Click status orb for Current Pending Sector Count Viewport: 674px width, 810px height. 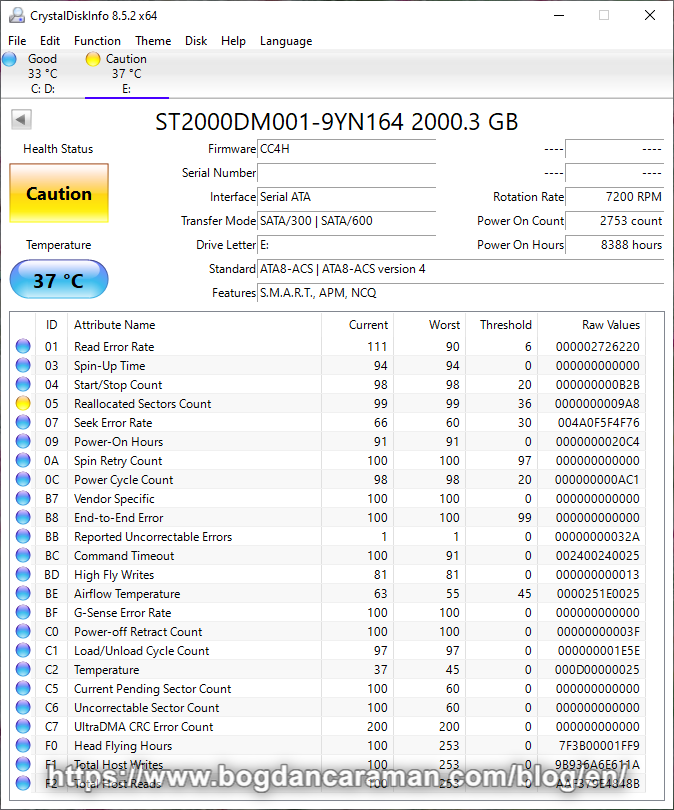23,688
